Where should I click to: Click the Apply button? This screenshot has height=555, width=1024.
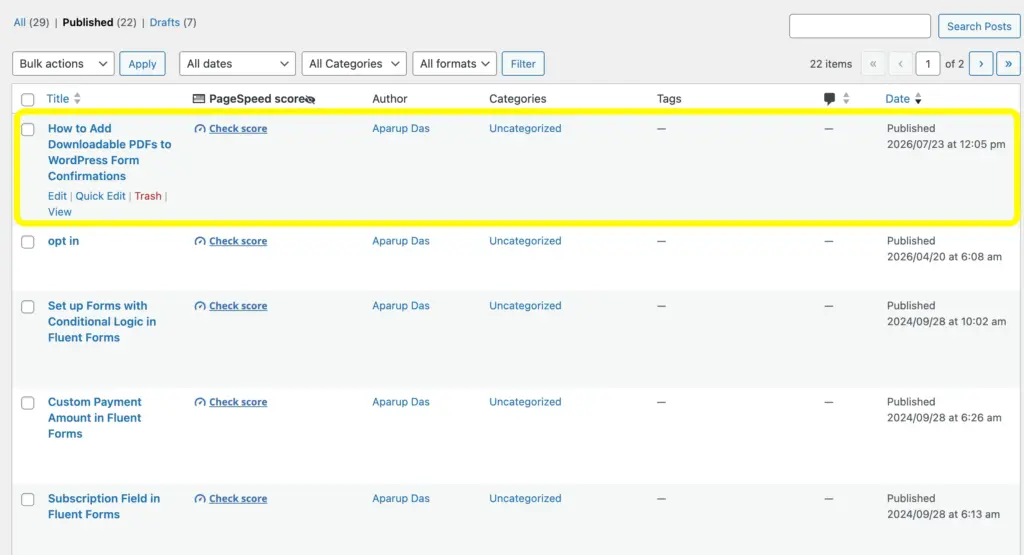click(x=142, y=63)
